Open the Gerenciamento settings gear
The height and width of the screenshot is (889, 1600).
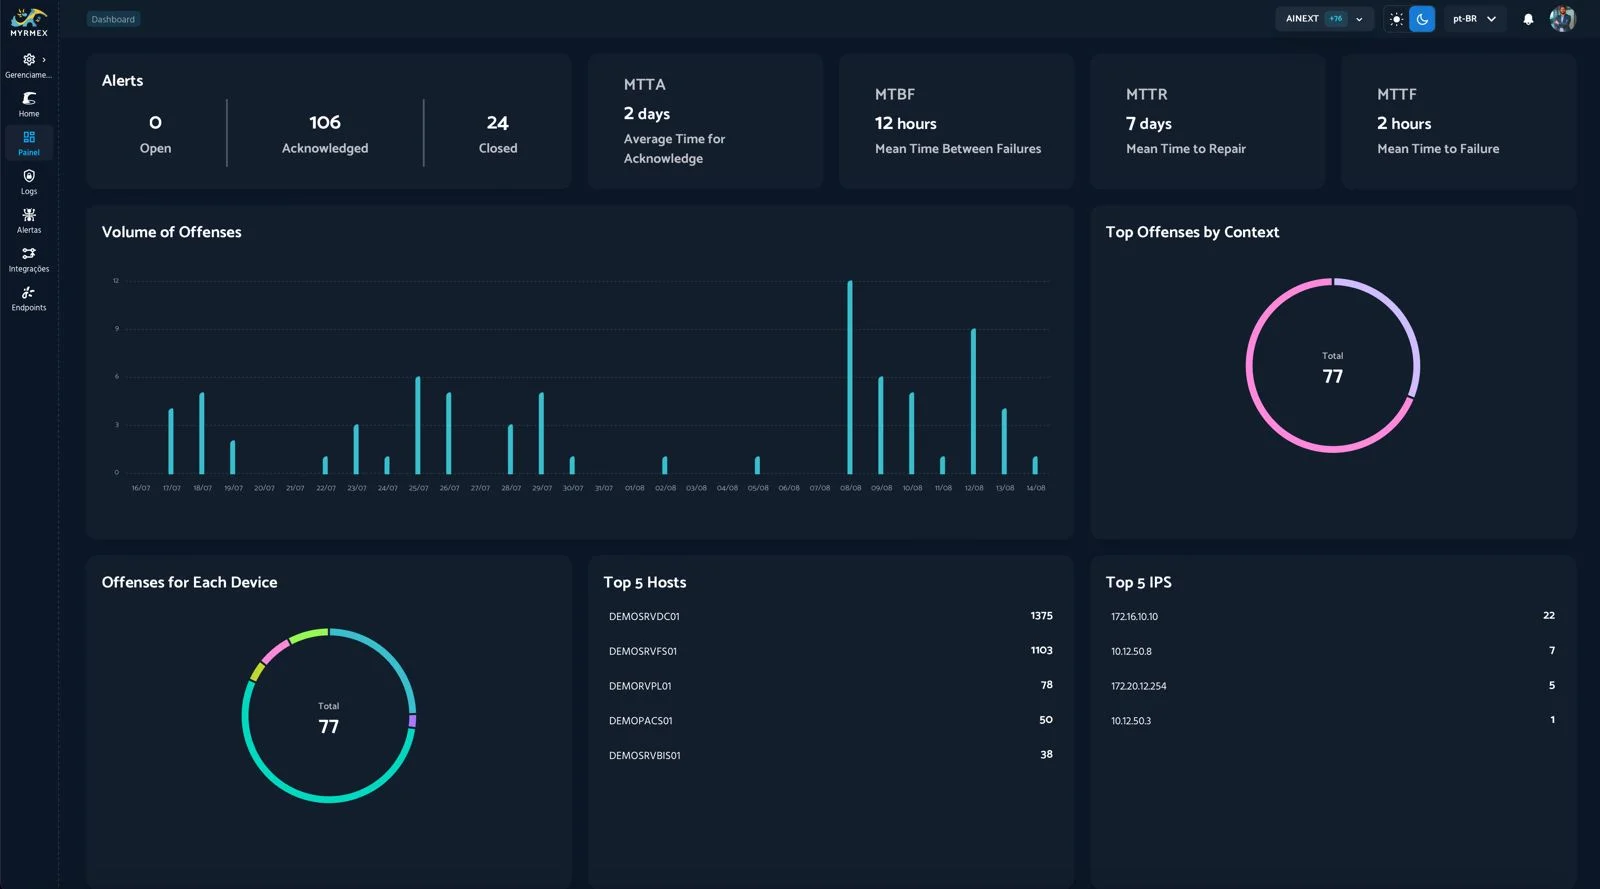[29, 60]
